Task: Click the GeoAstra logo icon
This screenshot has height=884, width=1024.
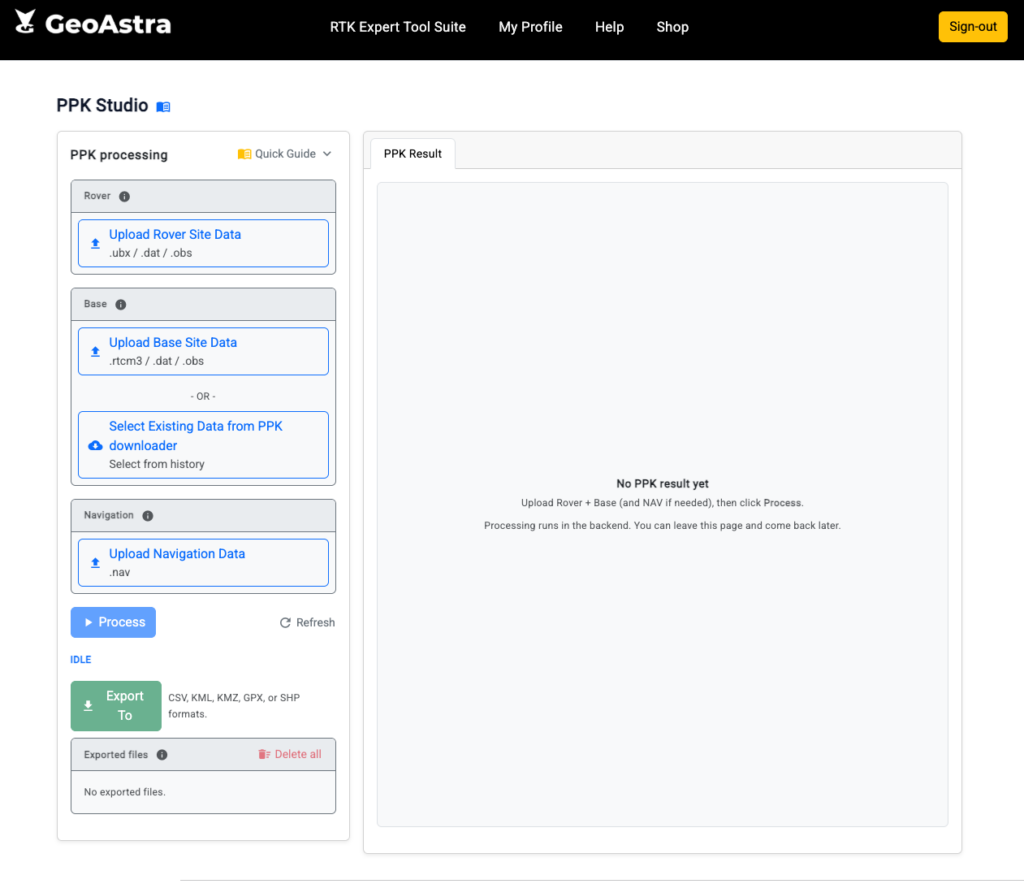Action: pos(26,22)
